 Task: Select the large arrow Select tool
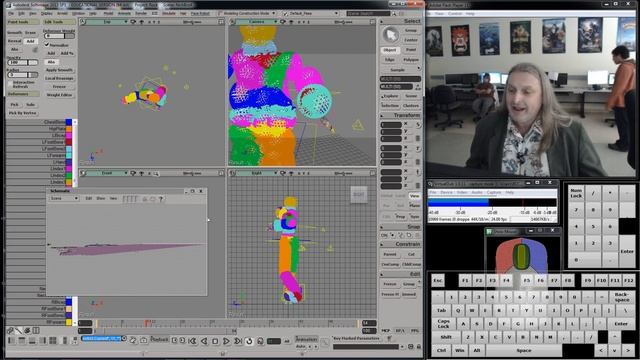point(391,35)
